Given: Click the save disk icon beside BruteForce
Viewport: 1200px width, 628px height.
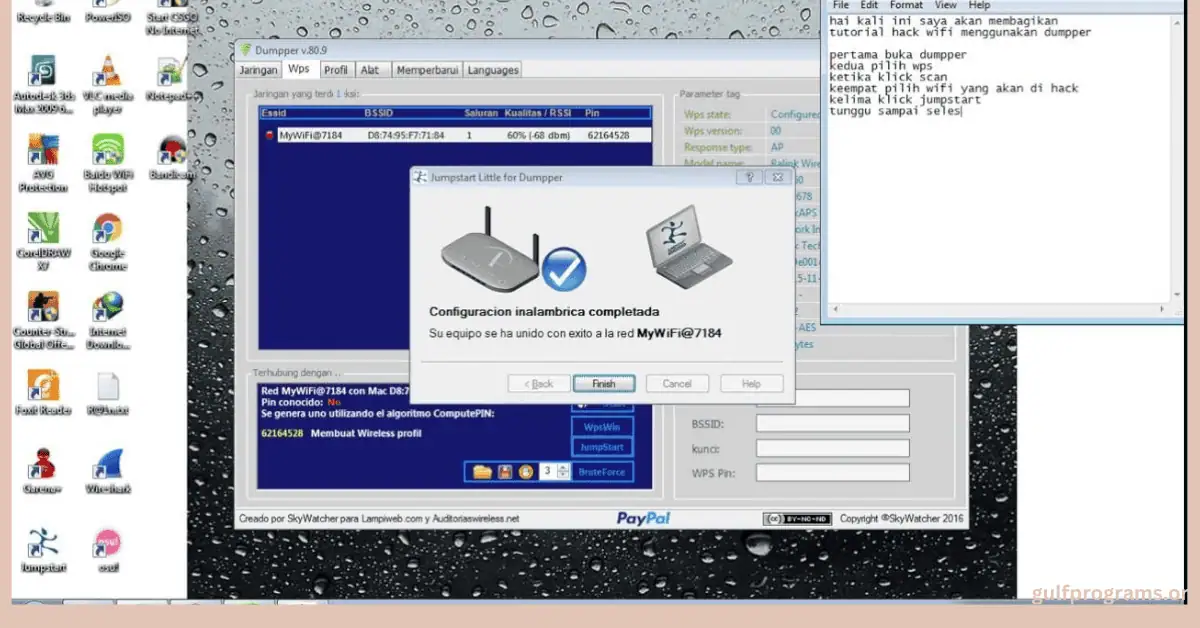Looking at the screenshot, I should tap(505, 471).
